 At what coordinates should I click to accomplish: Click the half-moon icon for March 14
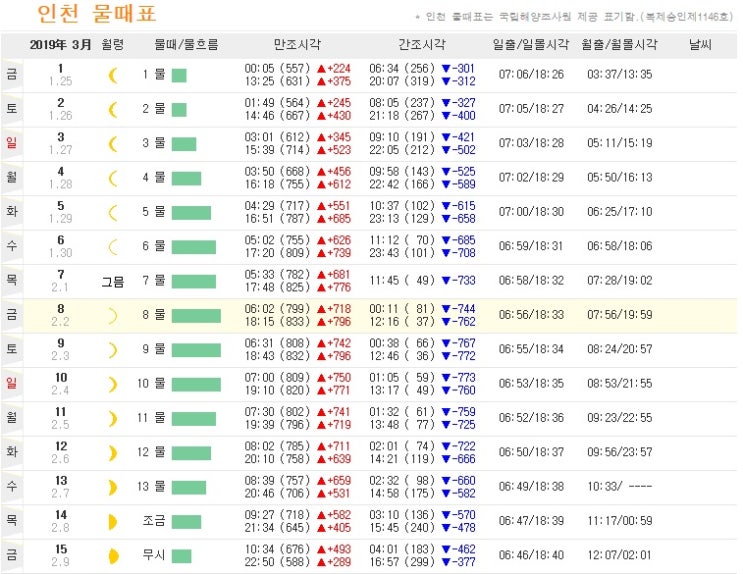point(113,522)
